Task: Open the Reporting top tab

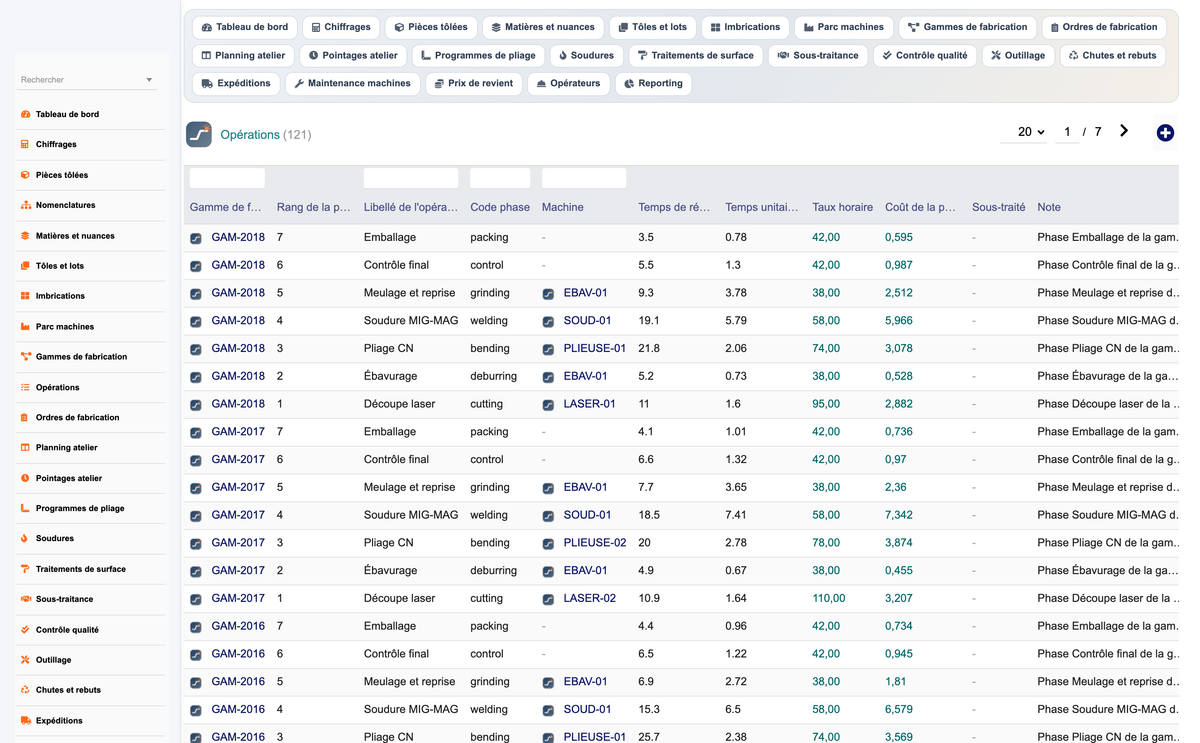Action: 653,83
